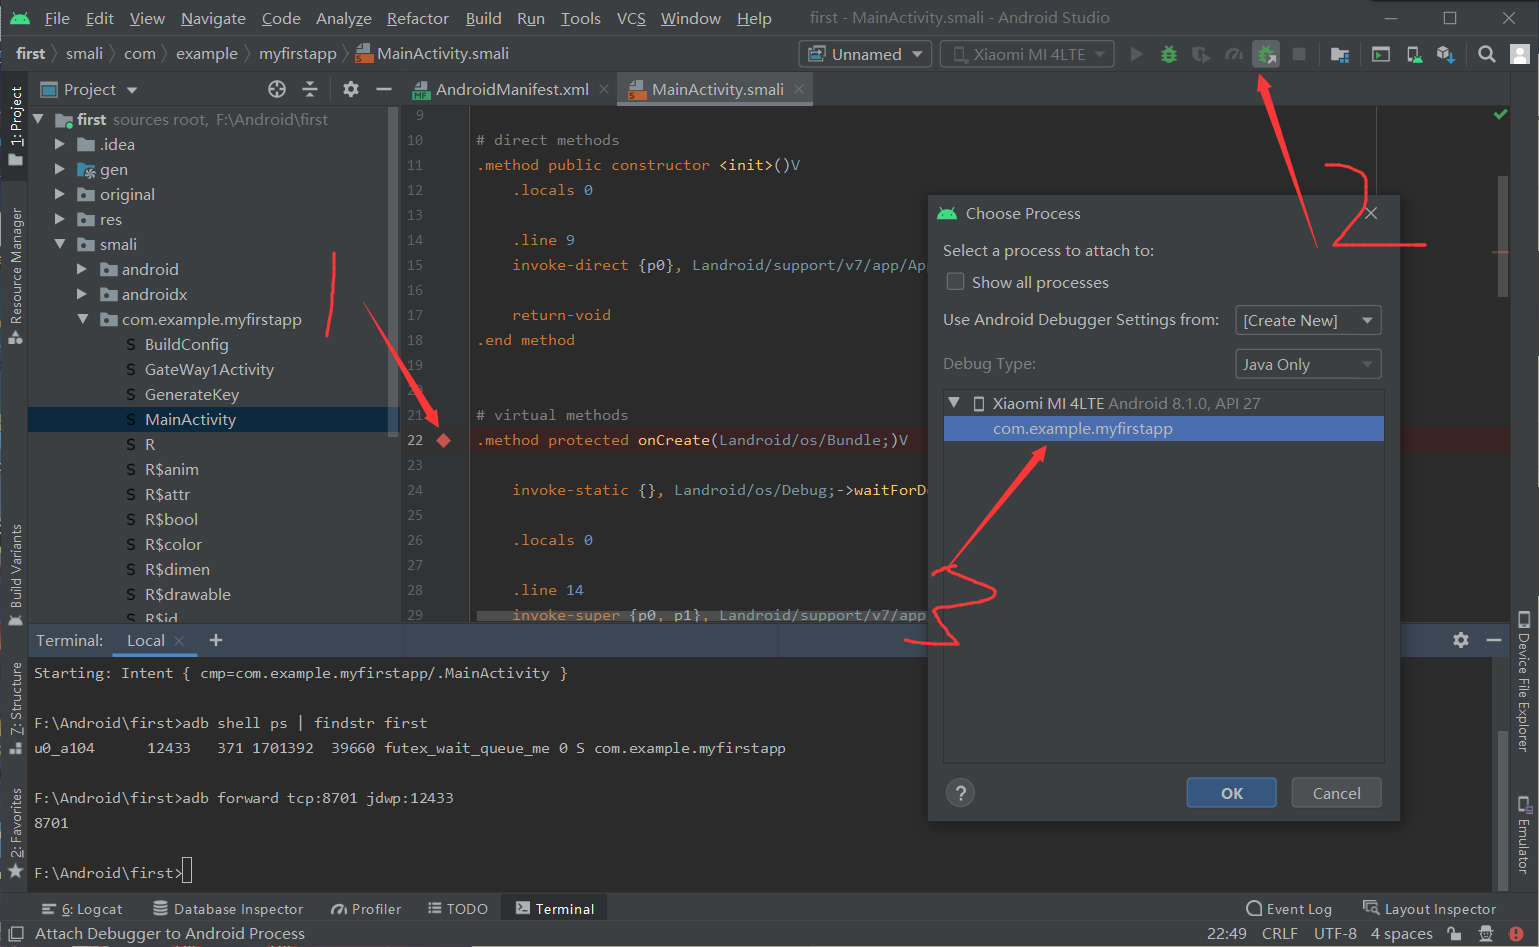Click Run with Coverage icon
The image size is (1539, 947).
point(1201,54)
